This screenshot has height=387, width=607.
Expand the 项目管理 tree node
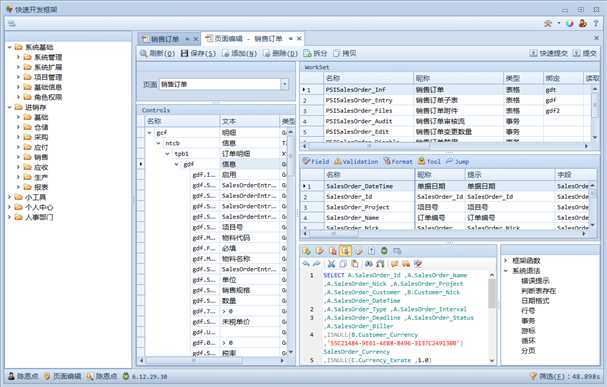pyautogui.click(x=18, y=77)
